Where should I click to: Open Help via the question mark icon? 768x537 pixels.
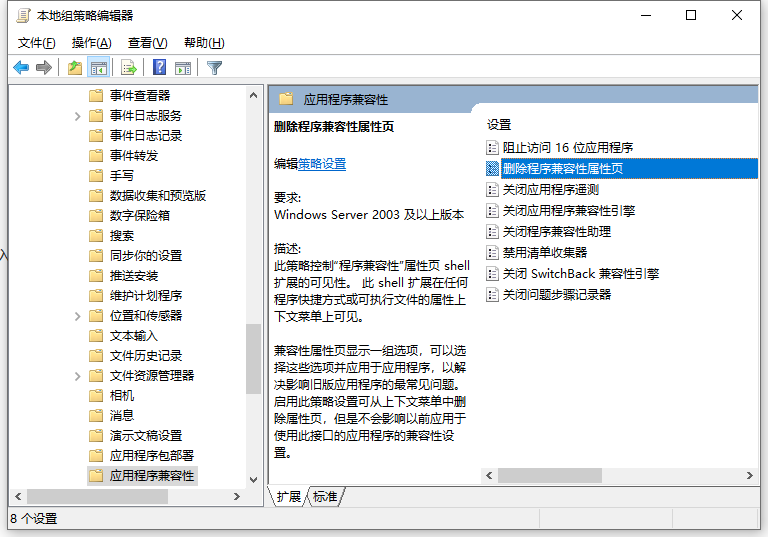(x=160, y=67)
